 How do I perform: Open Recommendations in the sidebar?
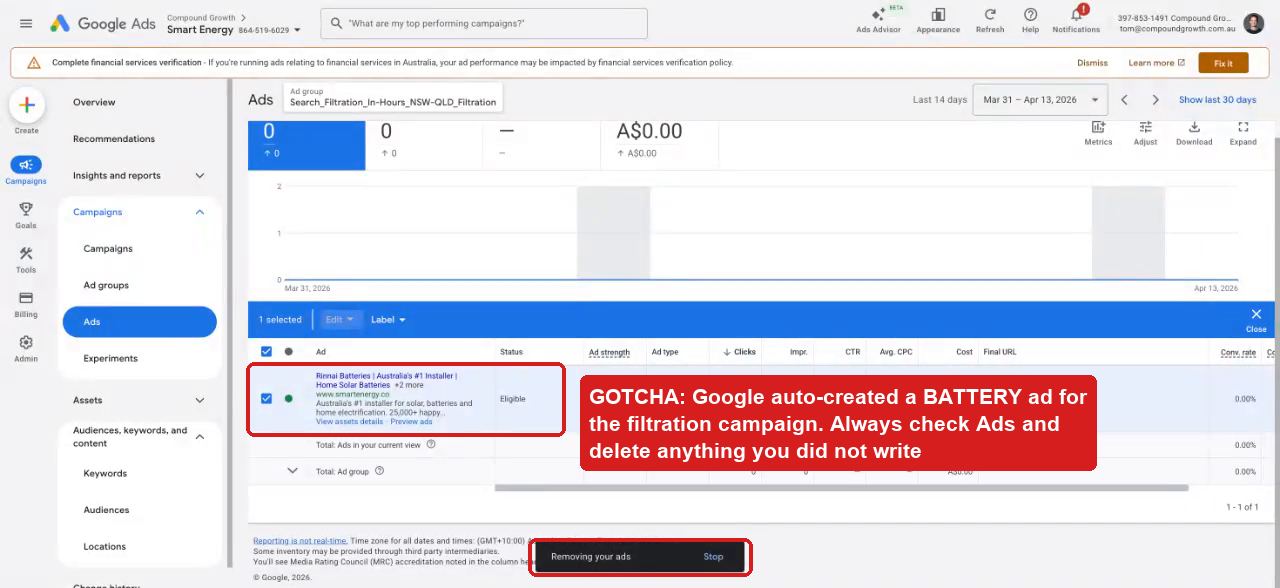[114, 139]
